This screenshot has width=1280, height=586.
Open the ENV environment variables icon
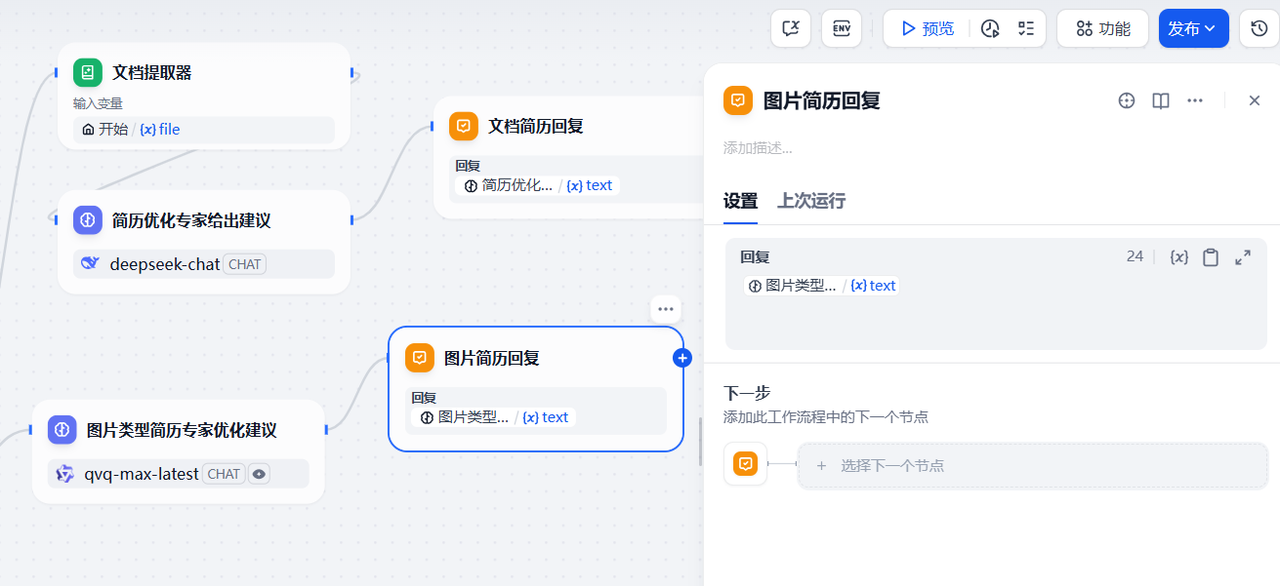coord(841,28)
